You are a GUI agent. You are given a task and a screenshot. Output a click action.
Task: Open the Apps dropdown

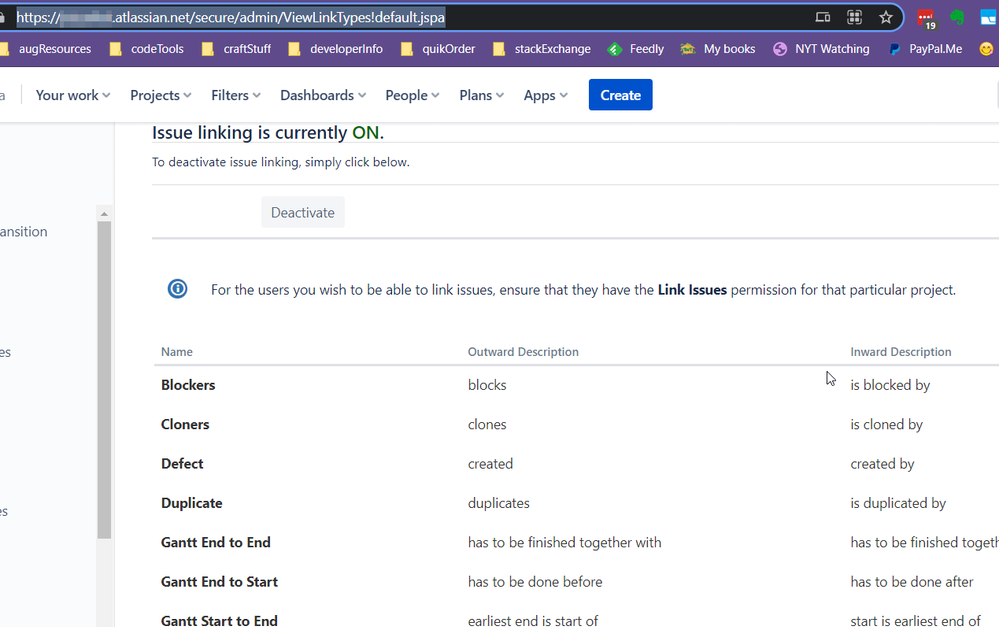tap(544, 95)
